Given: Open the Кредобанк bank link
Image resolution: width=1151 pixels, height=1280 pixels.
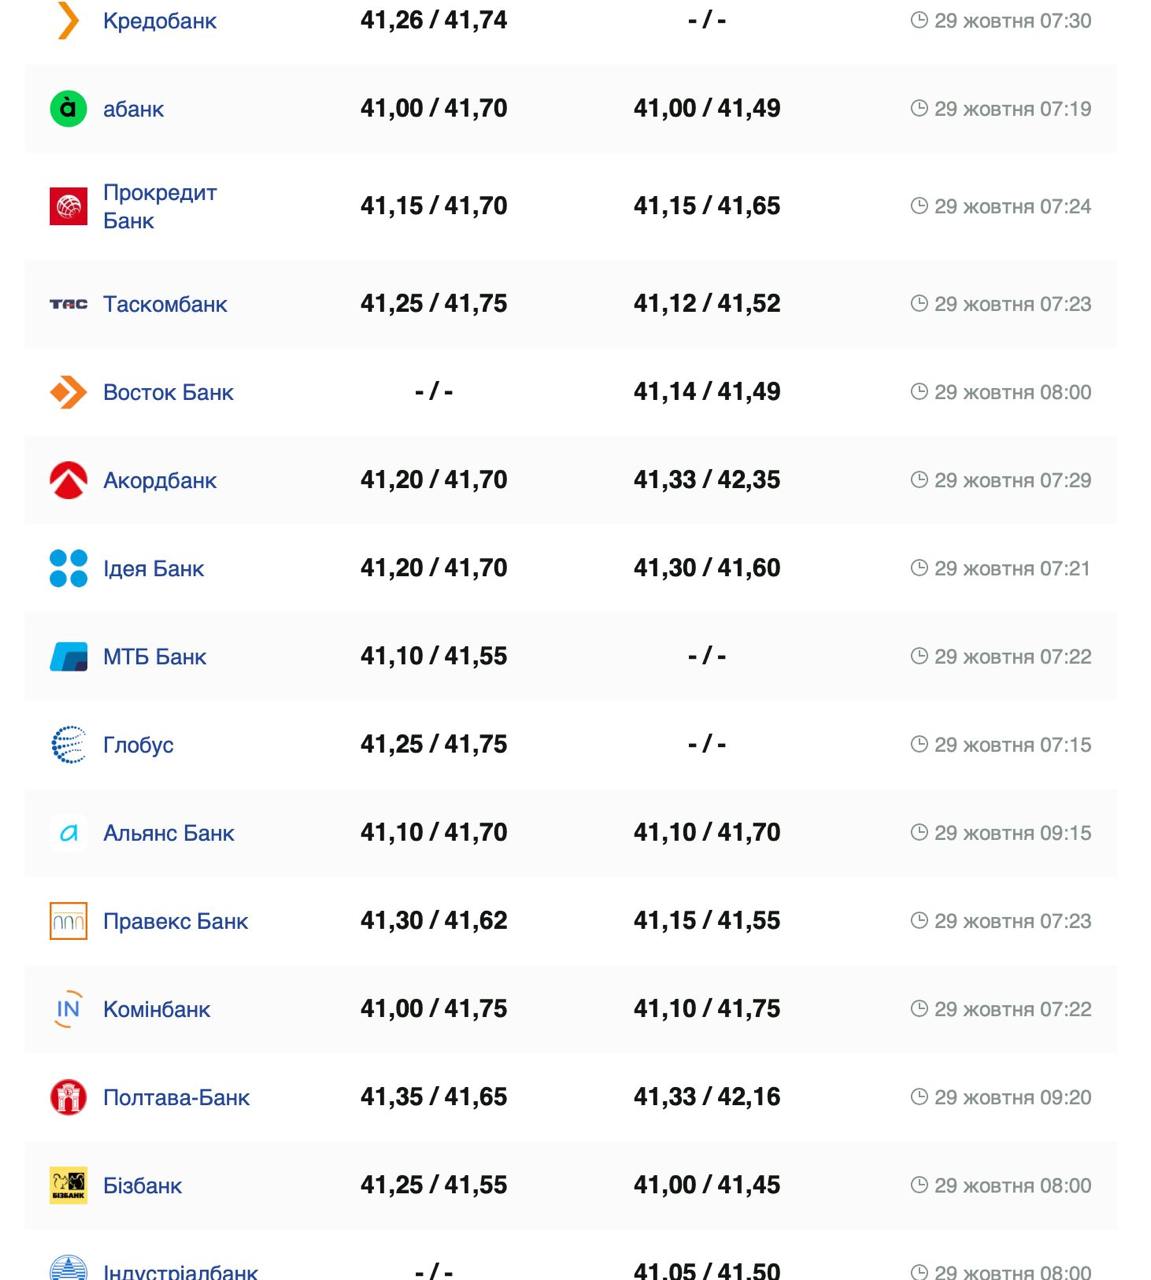Looking at the screenshot, I should click(x=159, y=21).
